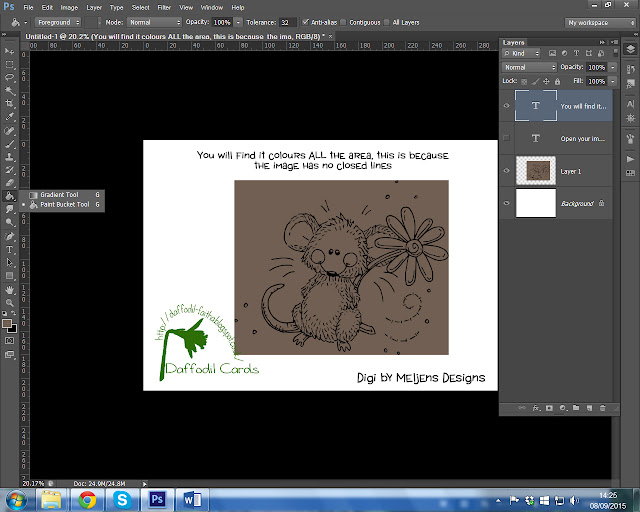Select the Pen tool
The height and width of the screenshot is (512, 640).
(9, 236)
